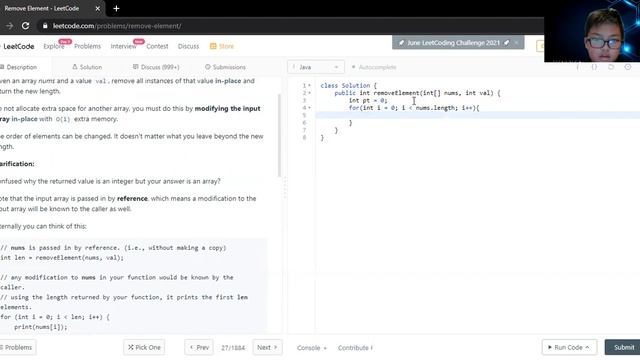Click the panel divider drag handle
The width and height of the screenshot is (640, 360).
pos(285,188)
